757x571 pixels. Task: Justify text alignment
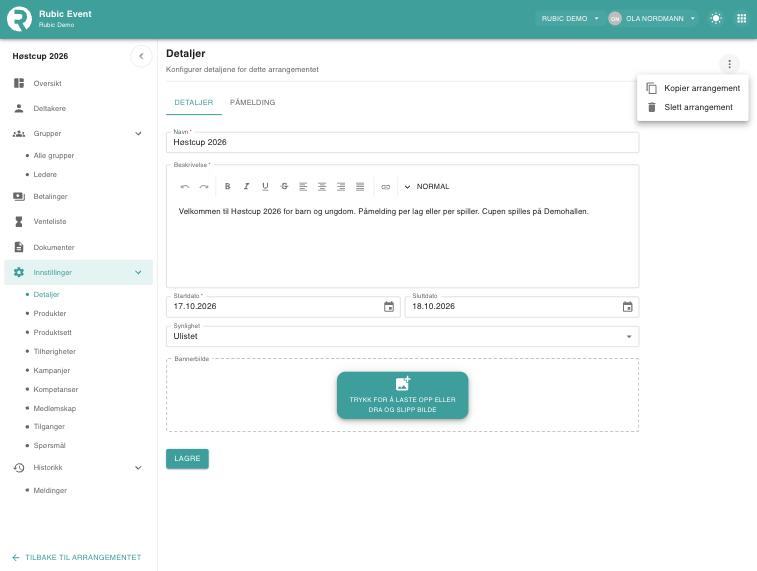click(x=360, y=187)
